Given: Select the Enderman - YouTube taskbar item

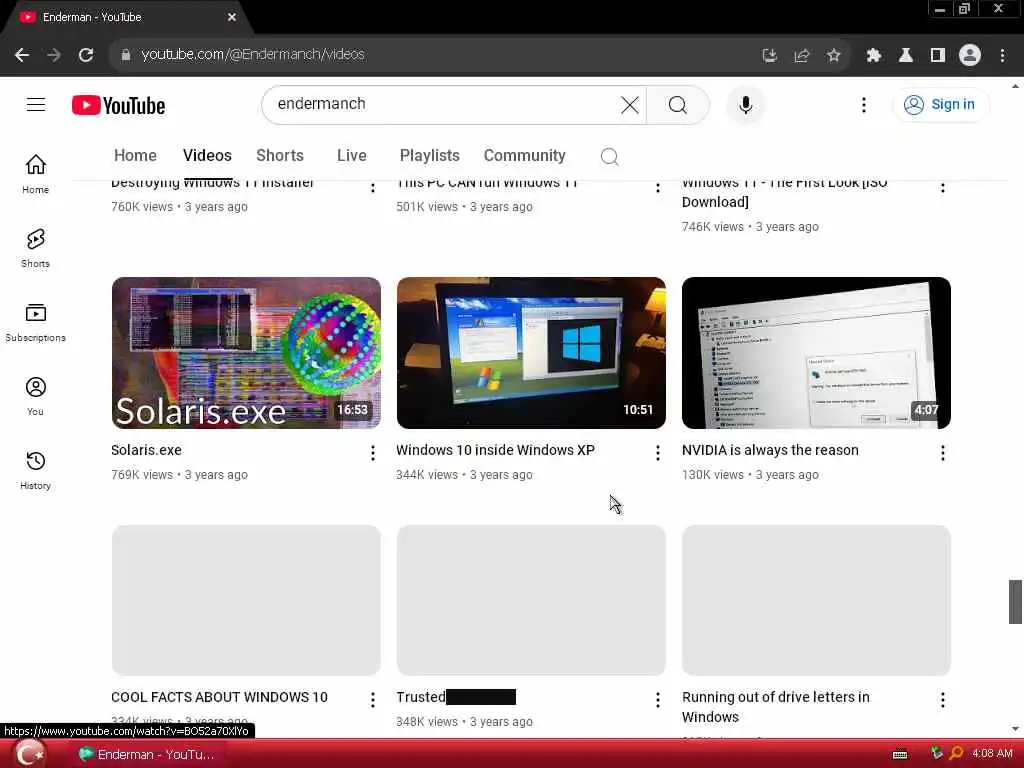Looking at the screenshot, I should (x=147, y=754).
